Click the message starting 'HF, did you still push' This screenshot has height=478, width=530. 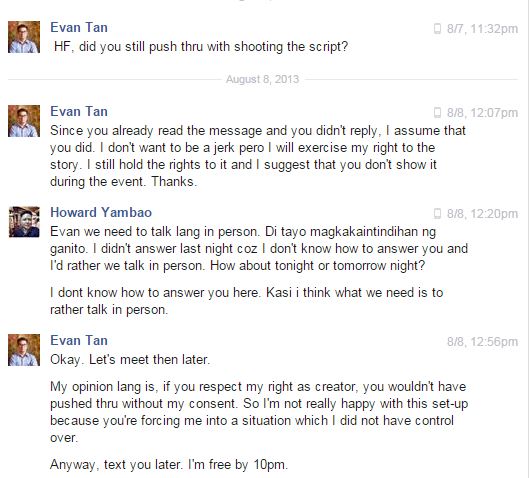201,47
